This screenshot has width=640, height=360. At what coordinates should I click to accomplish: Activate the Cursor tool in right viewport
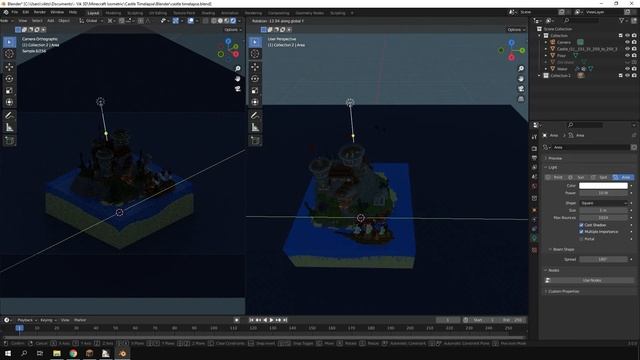coord(255,54)
